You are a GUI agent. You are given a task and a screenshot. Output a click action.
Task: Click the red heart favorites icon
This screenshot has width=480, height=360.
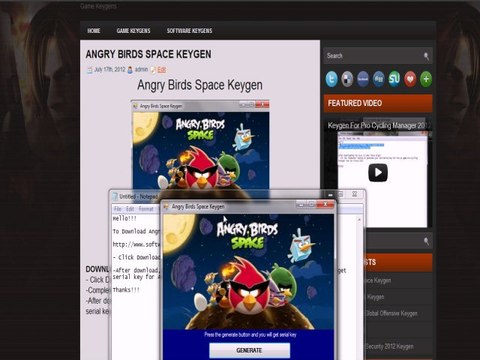[x=410, y=79]
